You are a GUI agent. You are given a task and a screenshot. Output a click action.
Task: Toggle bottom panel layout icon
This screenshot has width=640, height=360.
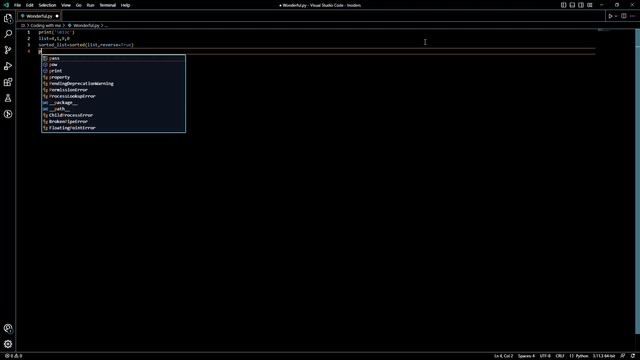click(572, 5)
